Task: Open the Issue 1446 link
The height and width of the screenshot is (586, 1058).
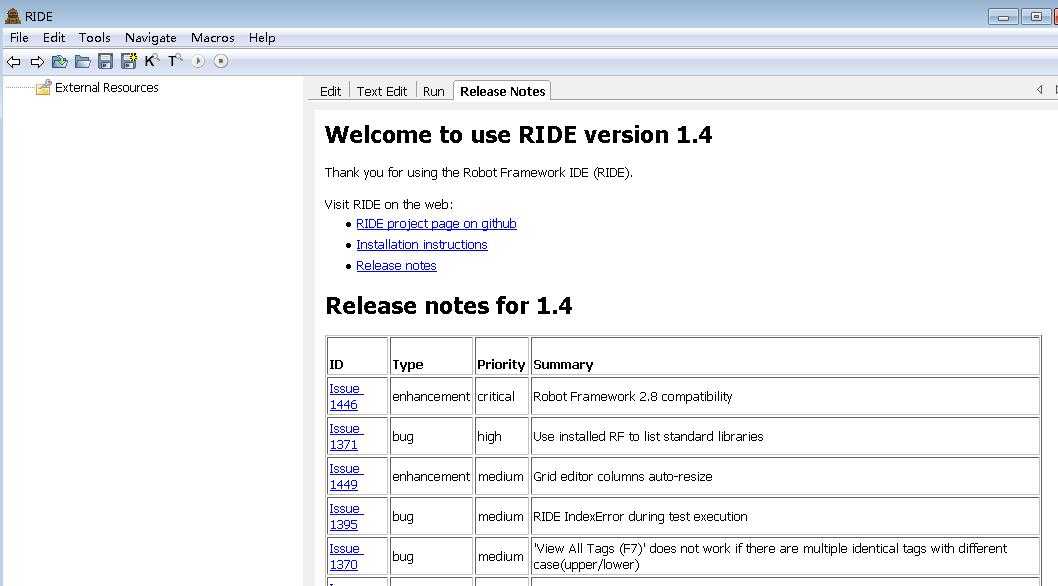Action: 345,396
